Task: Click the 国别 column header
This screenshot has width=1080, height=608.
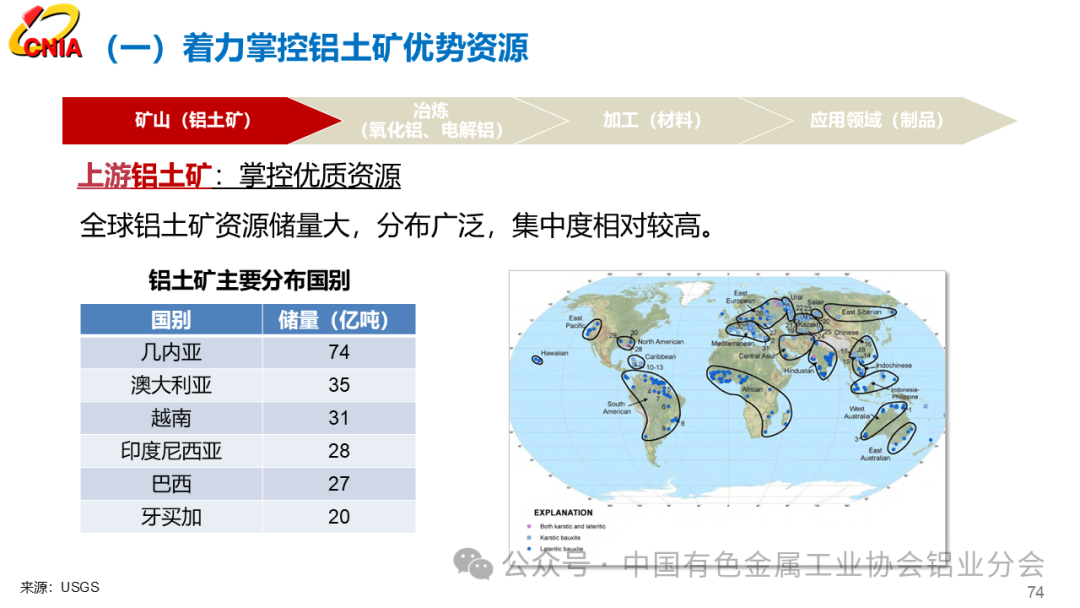Action: coord(171,319)
